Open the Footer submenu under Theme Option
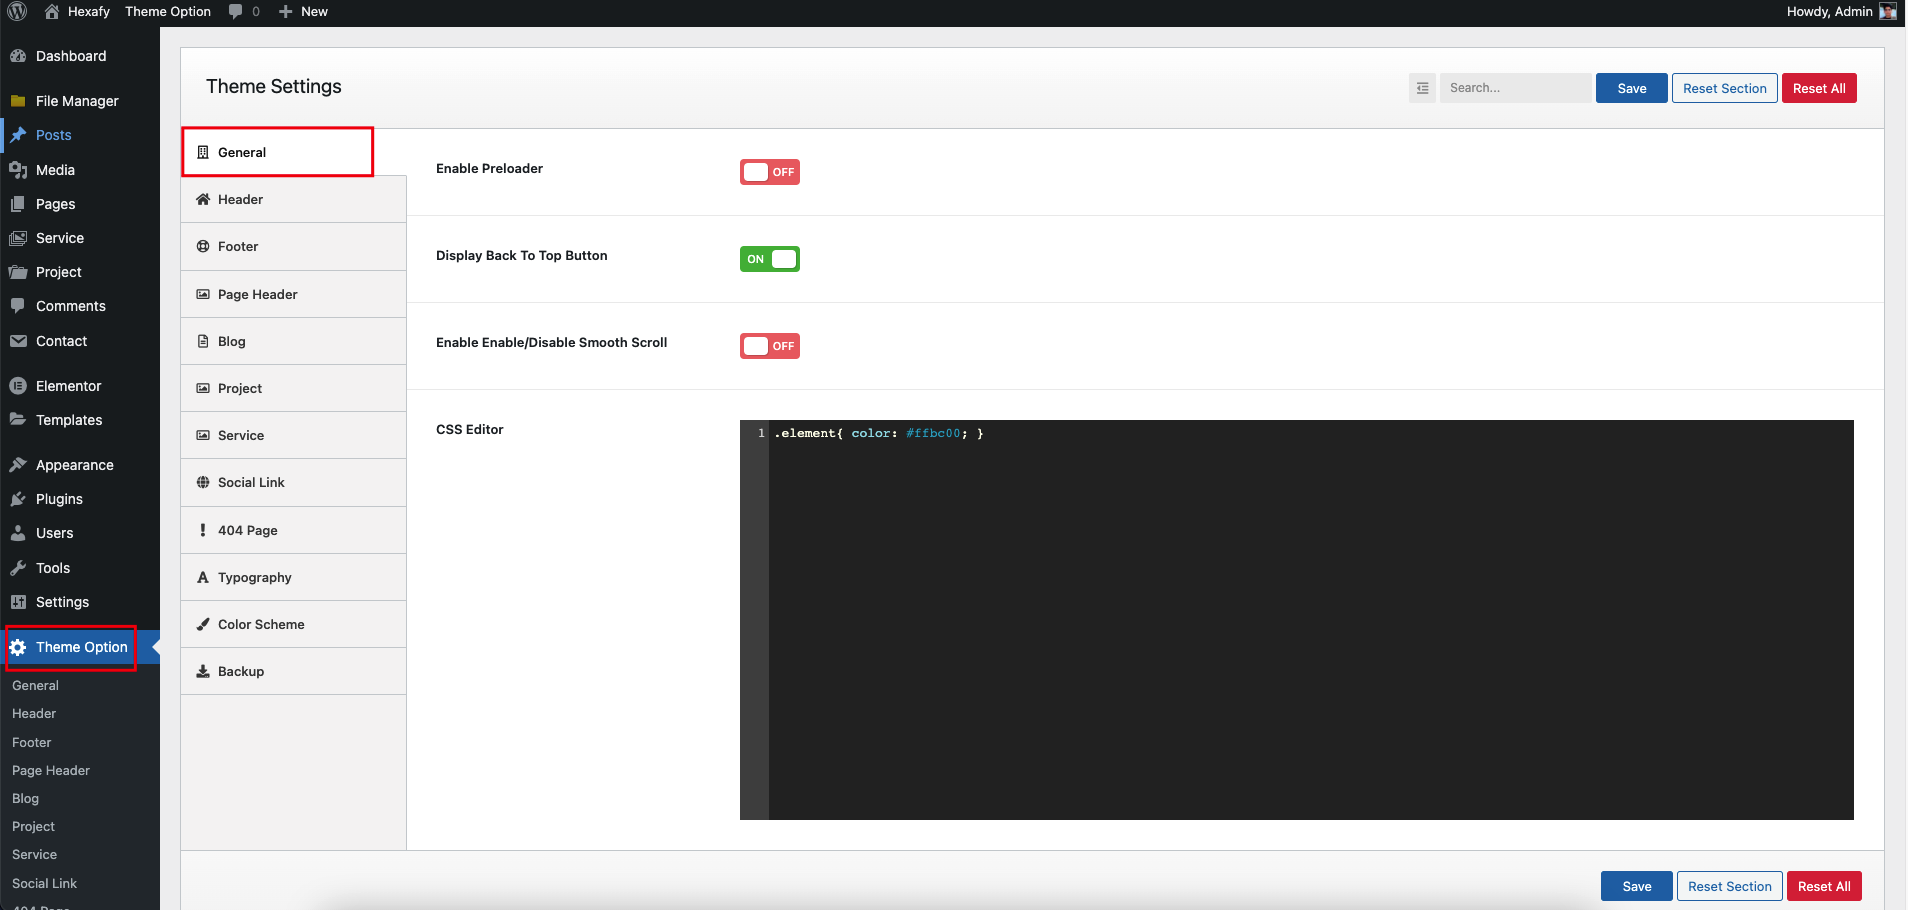Viewport: 1908px width, 910px height. (31, 742)
